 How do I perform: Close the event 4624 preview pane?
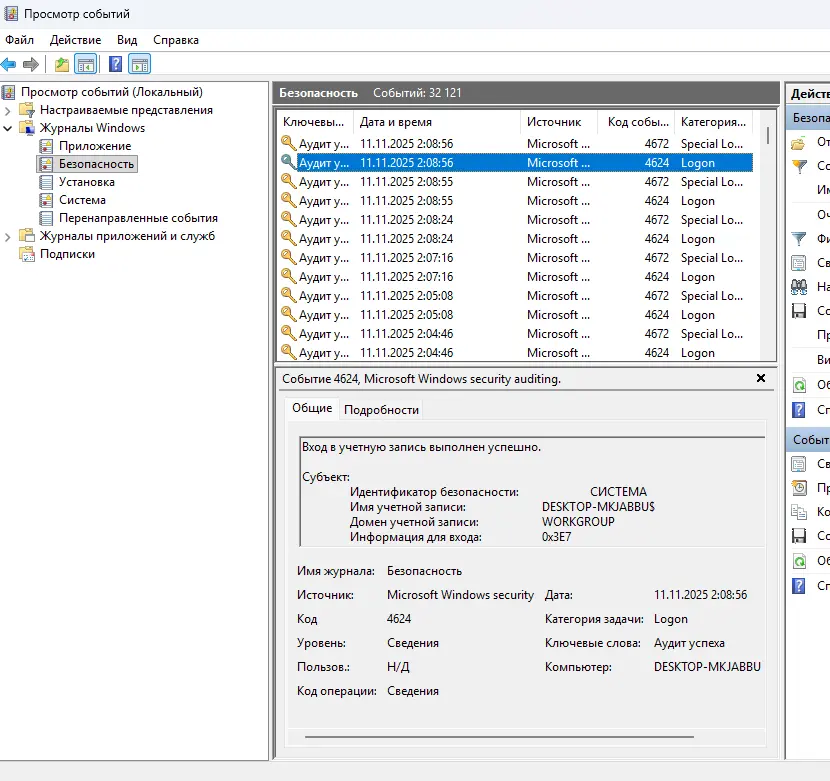click(x=761, y=379)
